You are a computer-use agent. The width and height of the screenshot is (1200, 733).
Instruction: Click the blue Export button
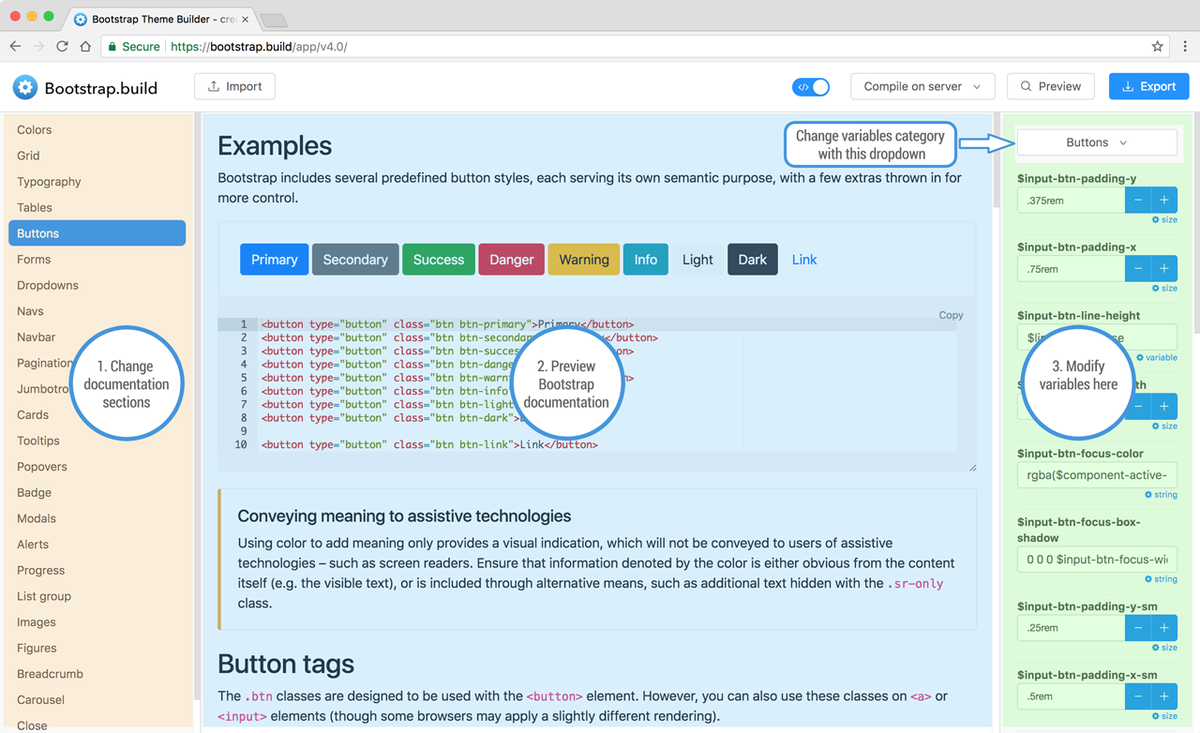1148,86
